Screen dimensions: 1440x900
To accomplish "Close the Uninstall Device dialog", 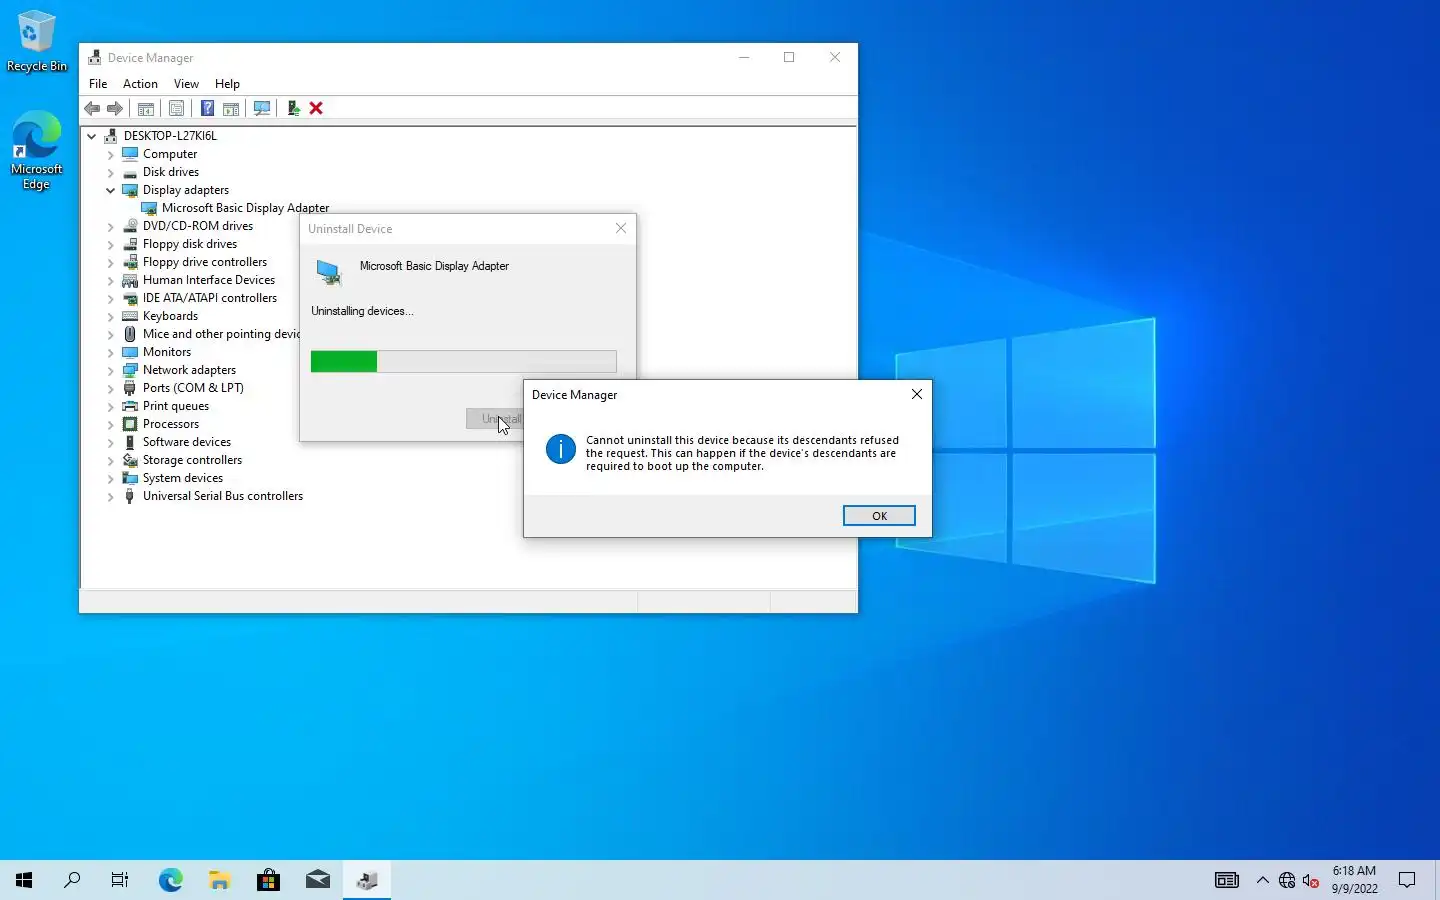I will 621,228.
